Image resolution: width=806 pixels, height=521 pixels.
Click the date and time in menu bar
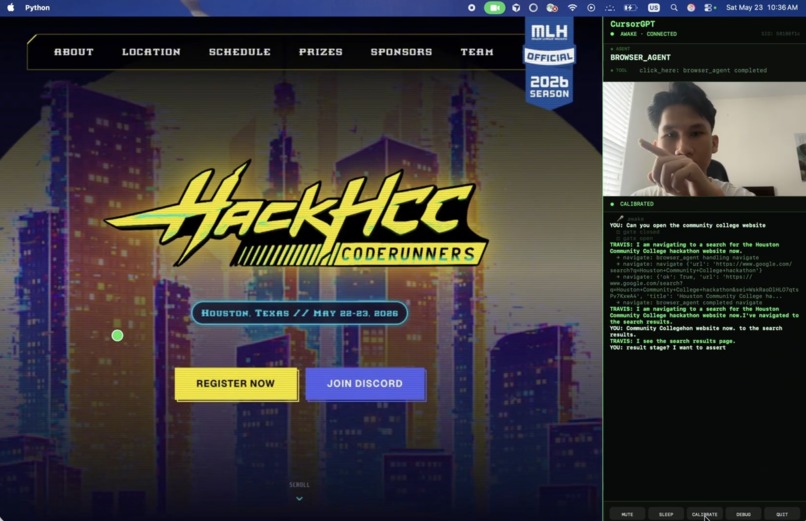point(762,8)
